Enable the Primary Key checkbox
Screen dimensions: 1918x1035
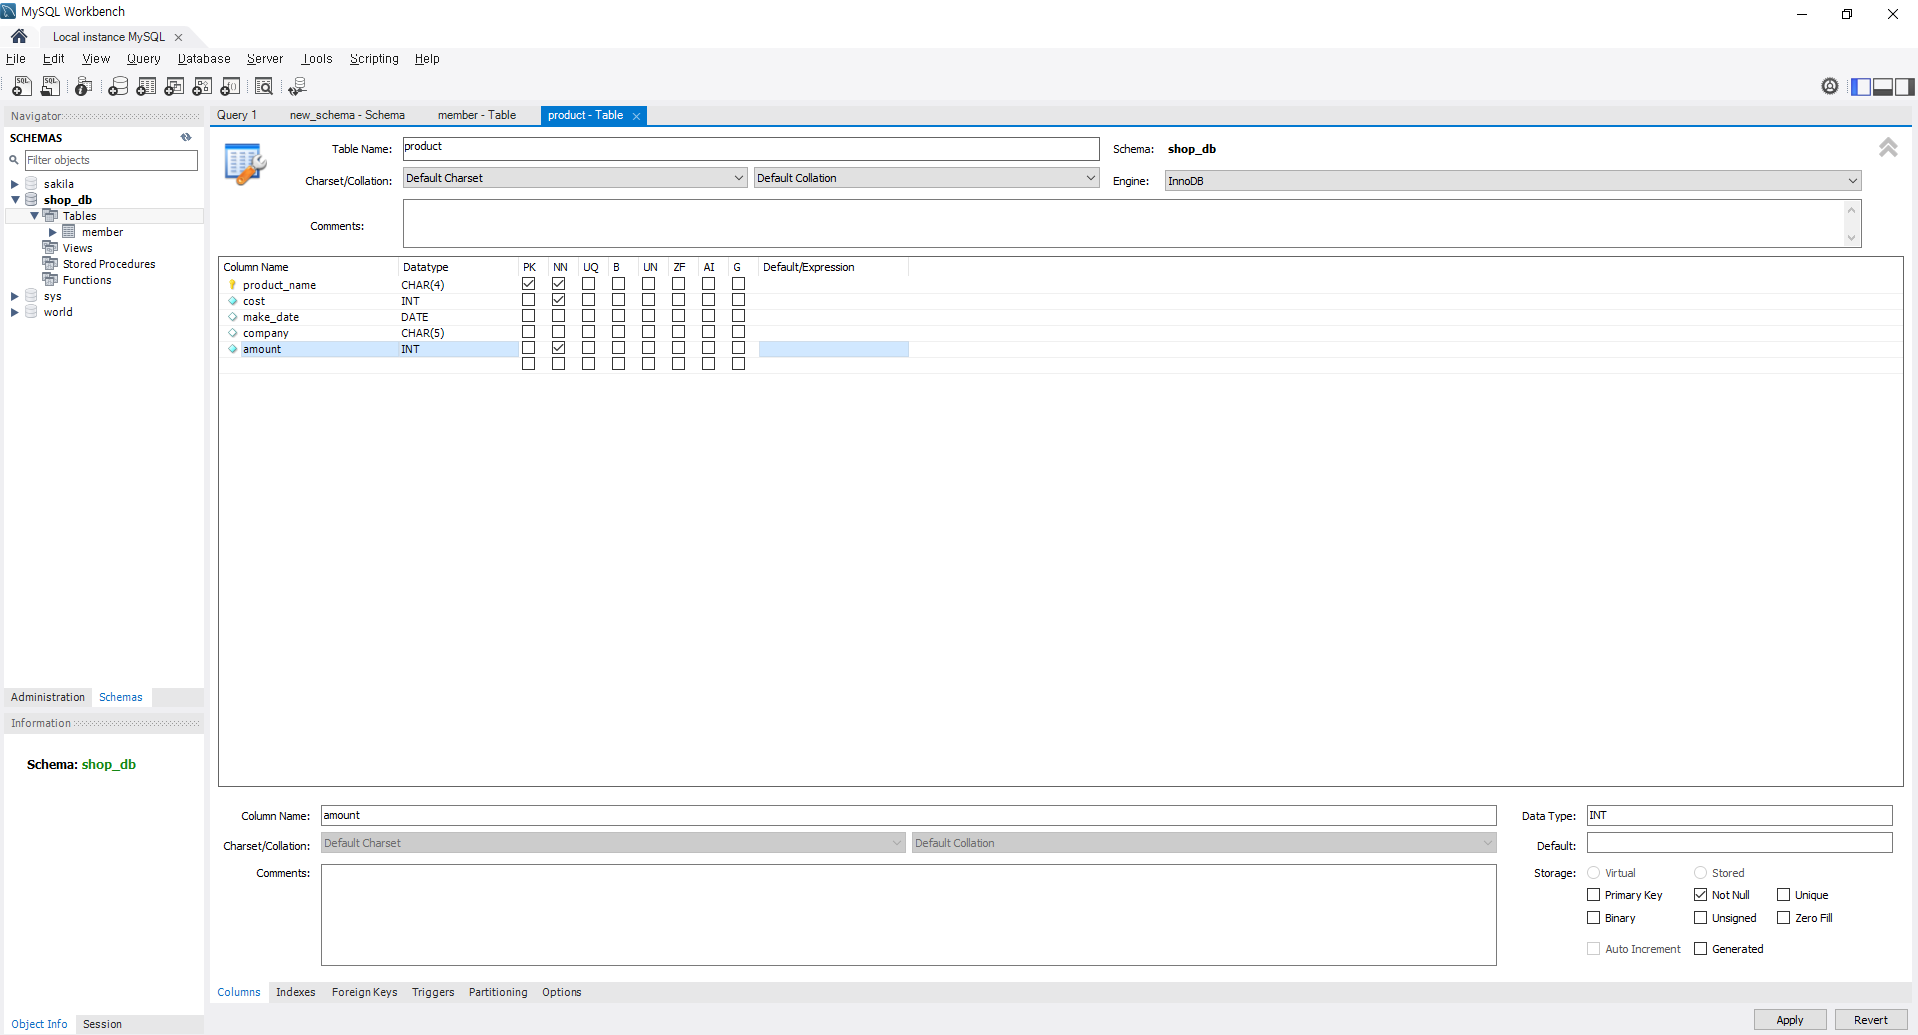[1593, 895]
